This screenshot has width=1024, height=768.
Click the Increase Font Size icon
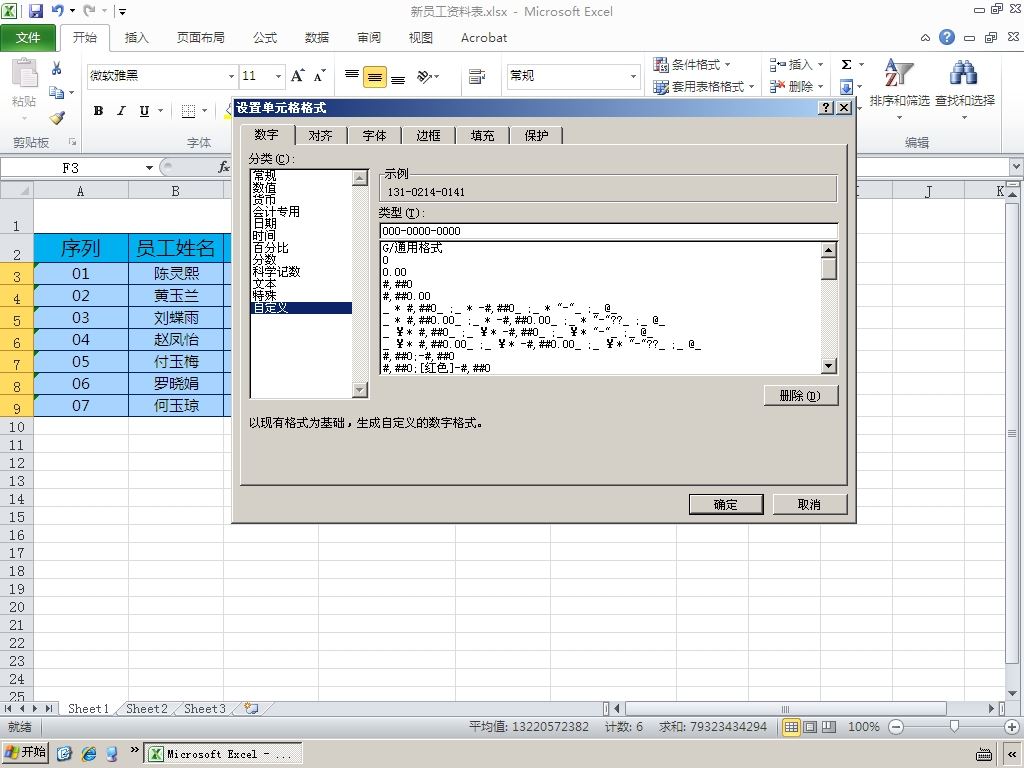298,76
